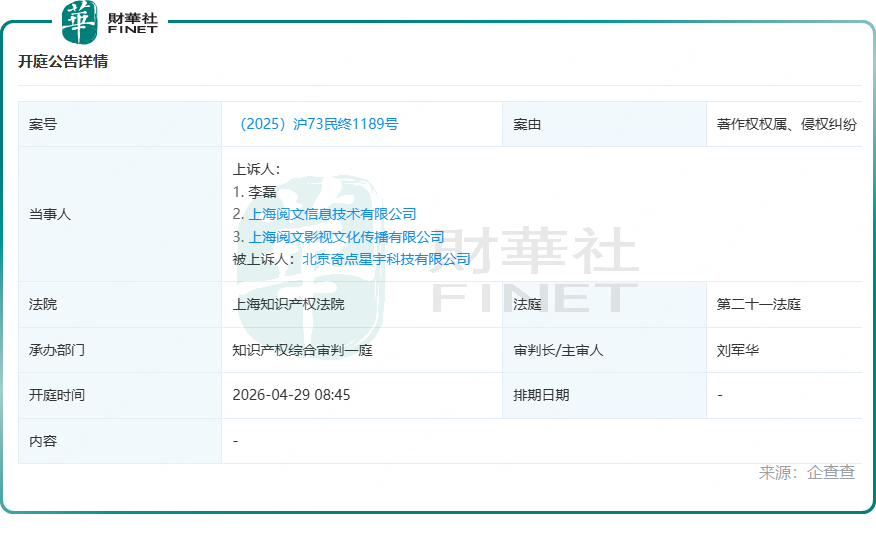Click the 法院 label cell

[x=120, y=304]
